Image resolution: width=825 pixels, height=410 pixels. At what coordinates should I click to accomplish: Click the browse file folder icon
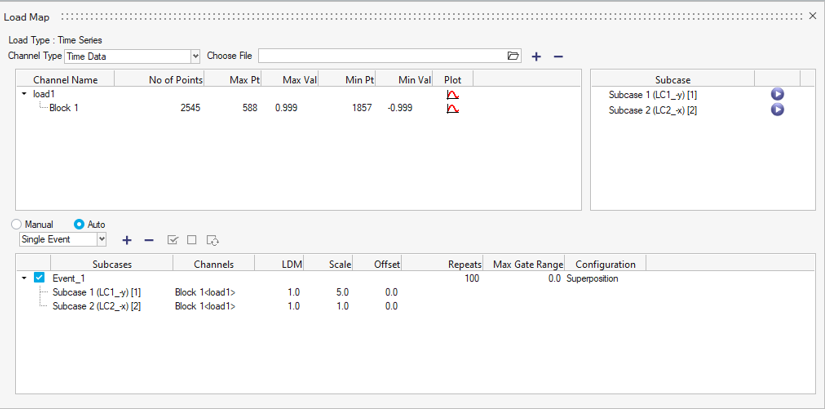pos(513,57)
